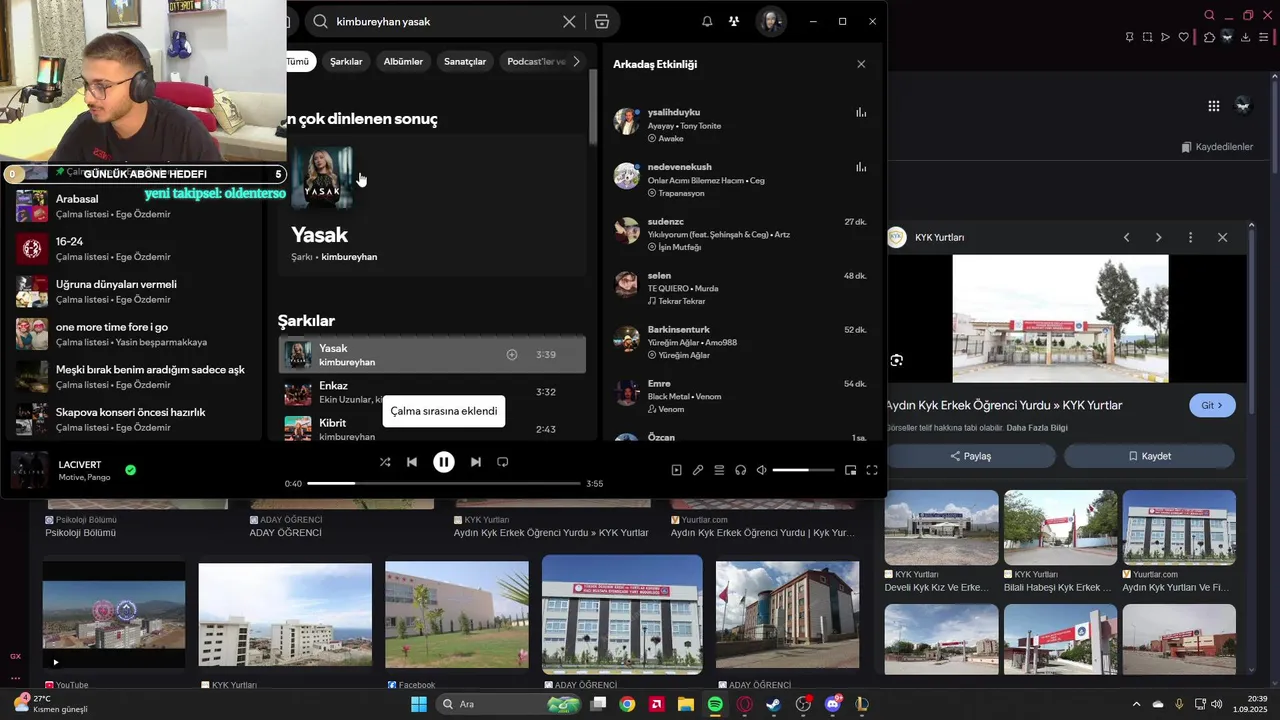Image resolution: width=1280 pixels, height=720 pixels.
Task: Toggle shuffle in the Spotify player
Action: (x=385, y=462)
